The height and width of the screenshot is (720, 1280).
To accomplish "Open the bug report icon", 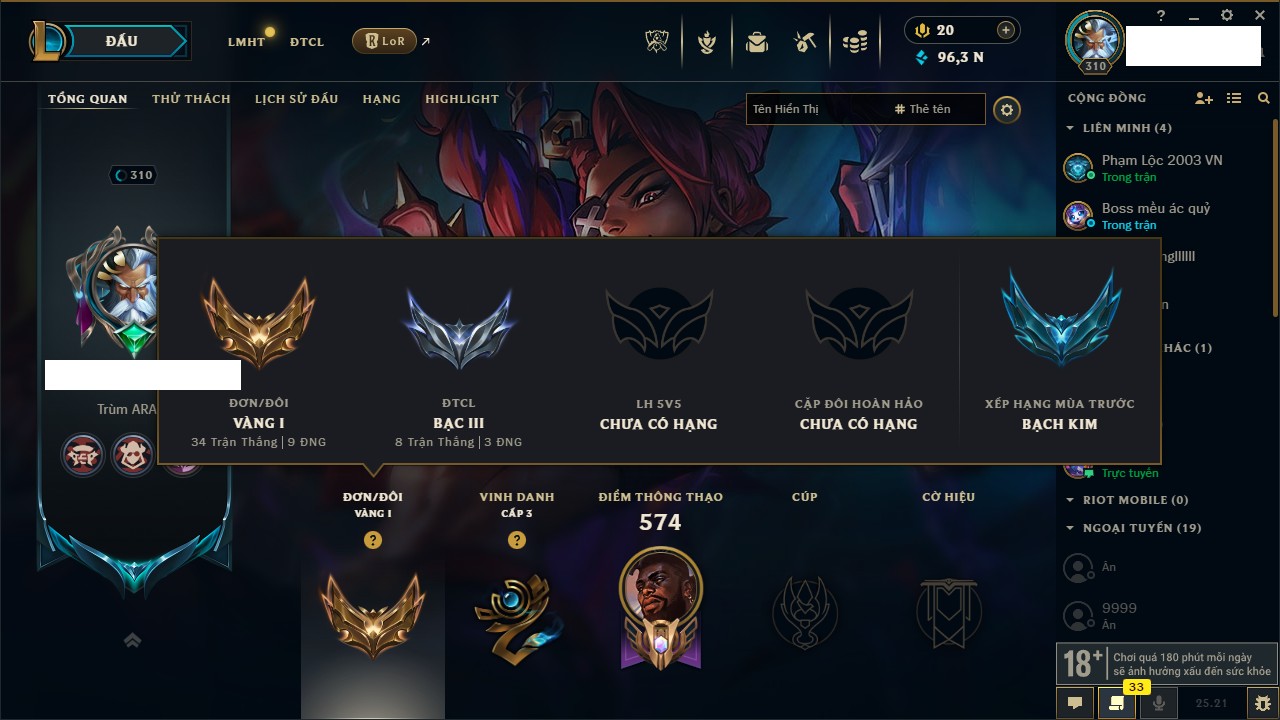I will (x=1262, y=703).
